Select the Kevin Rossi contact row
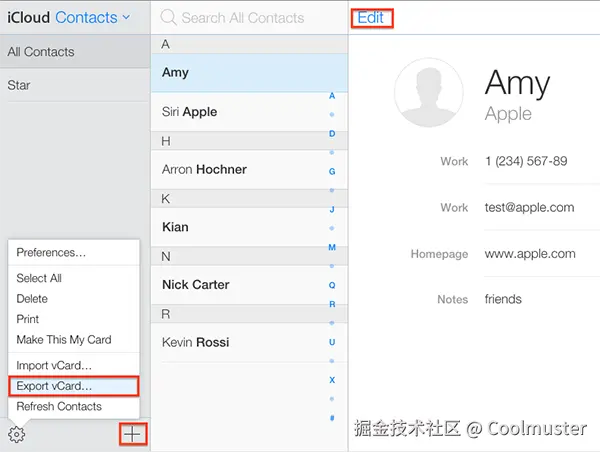Viewport: 600px width, 452px height. point(249,342)
